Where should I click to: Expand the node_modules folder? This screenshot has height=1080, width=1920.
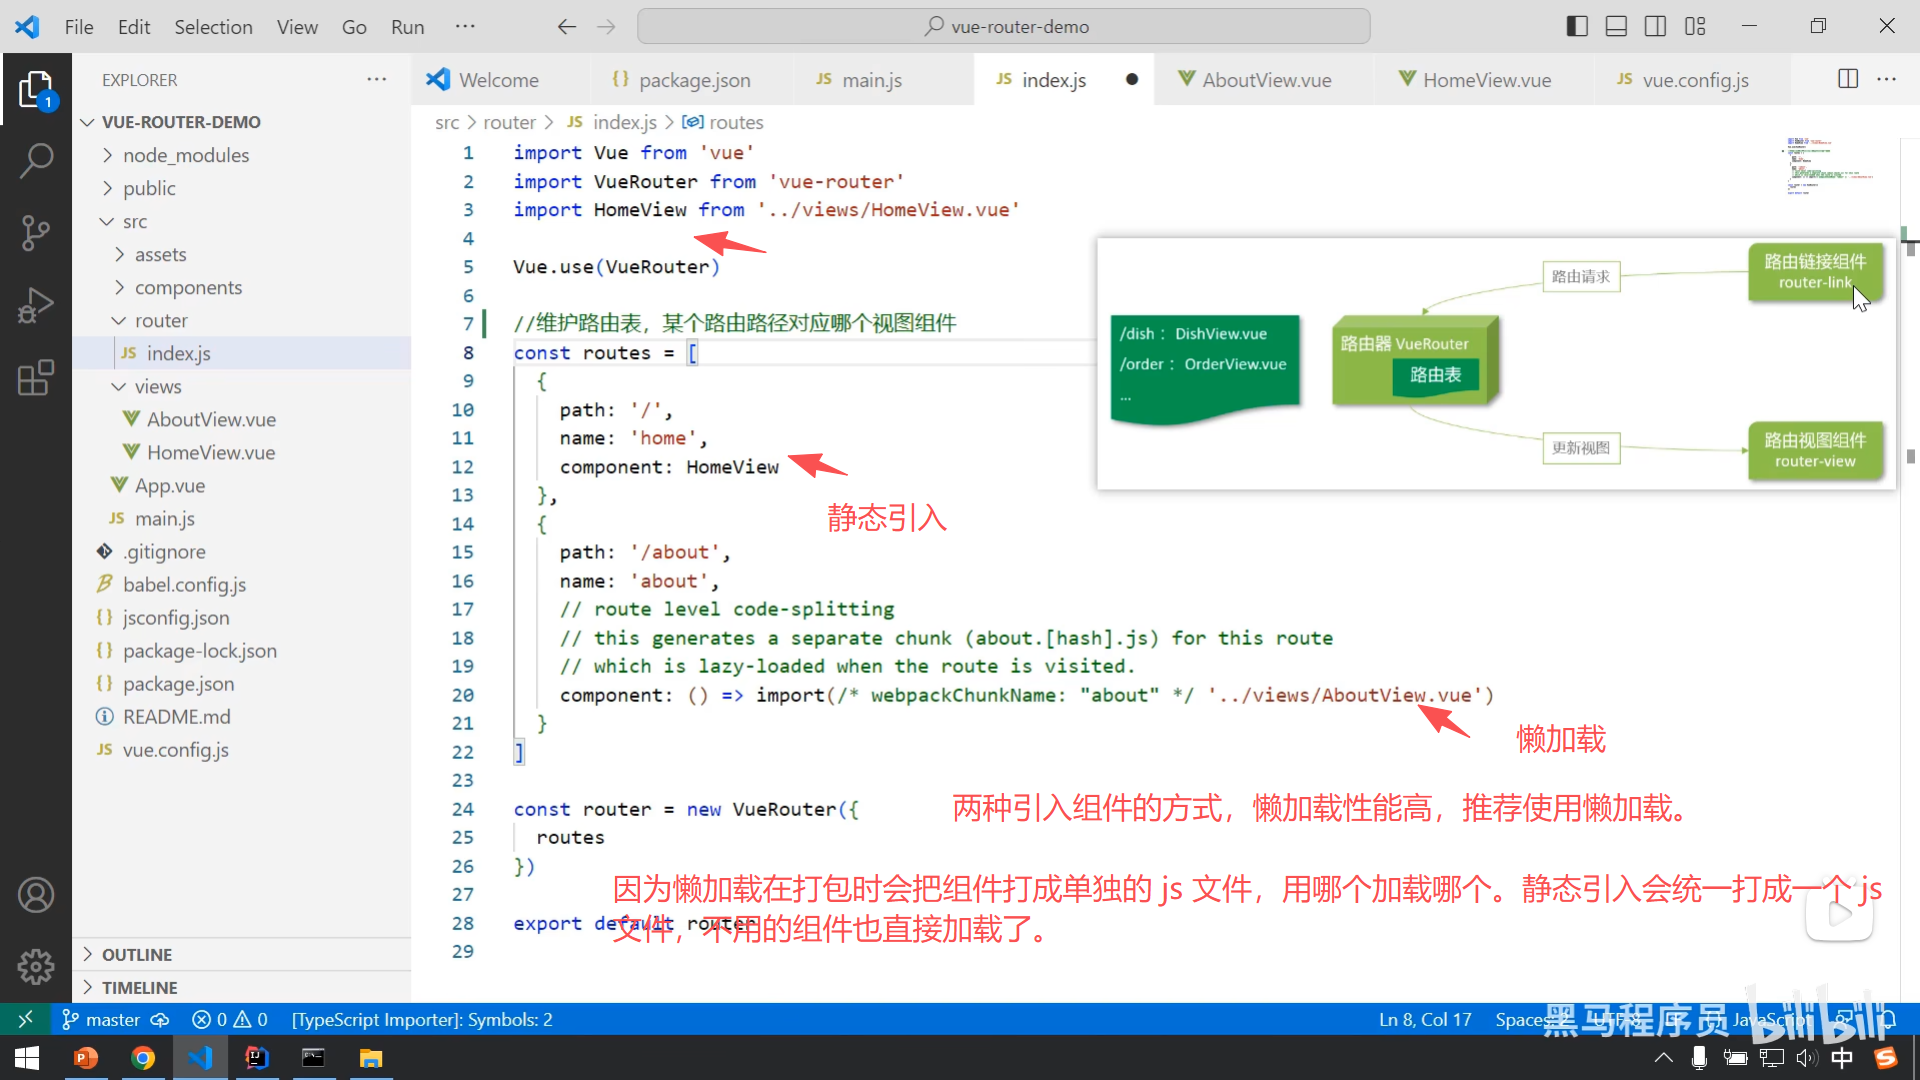[x=185, y=155]
